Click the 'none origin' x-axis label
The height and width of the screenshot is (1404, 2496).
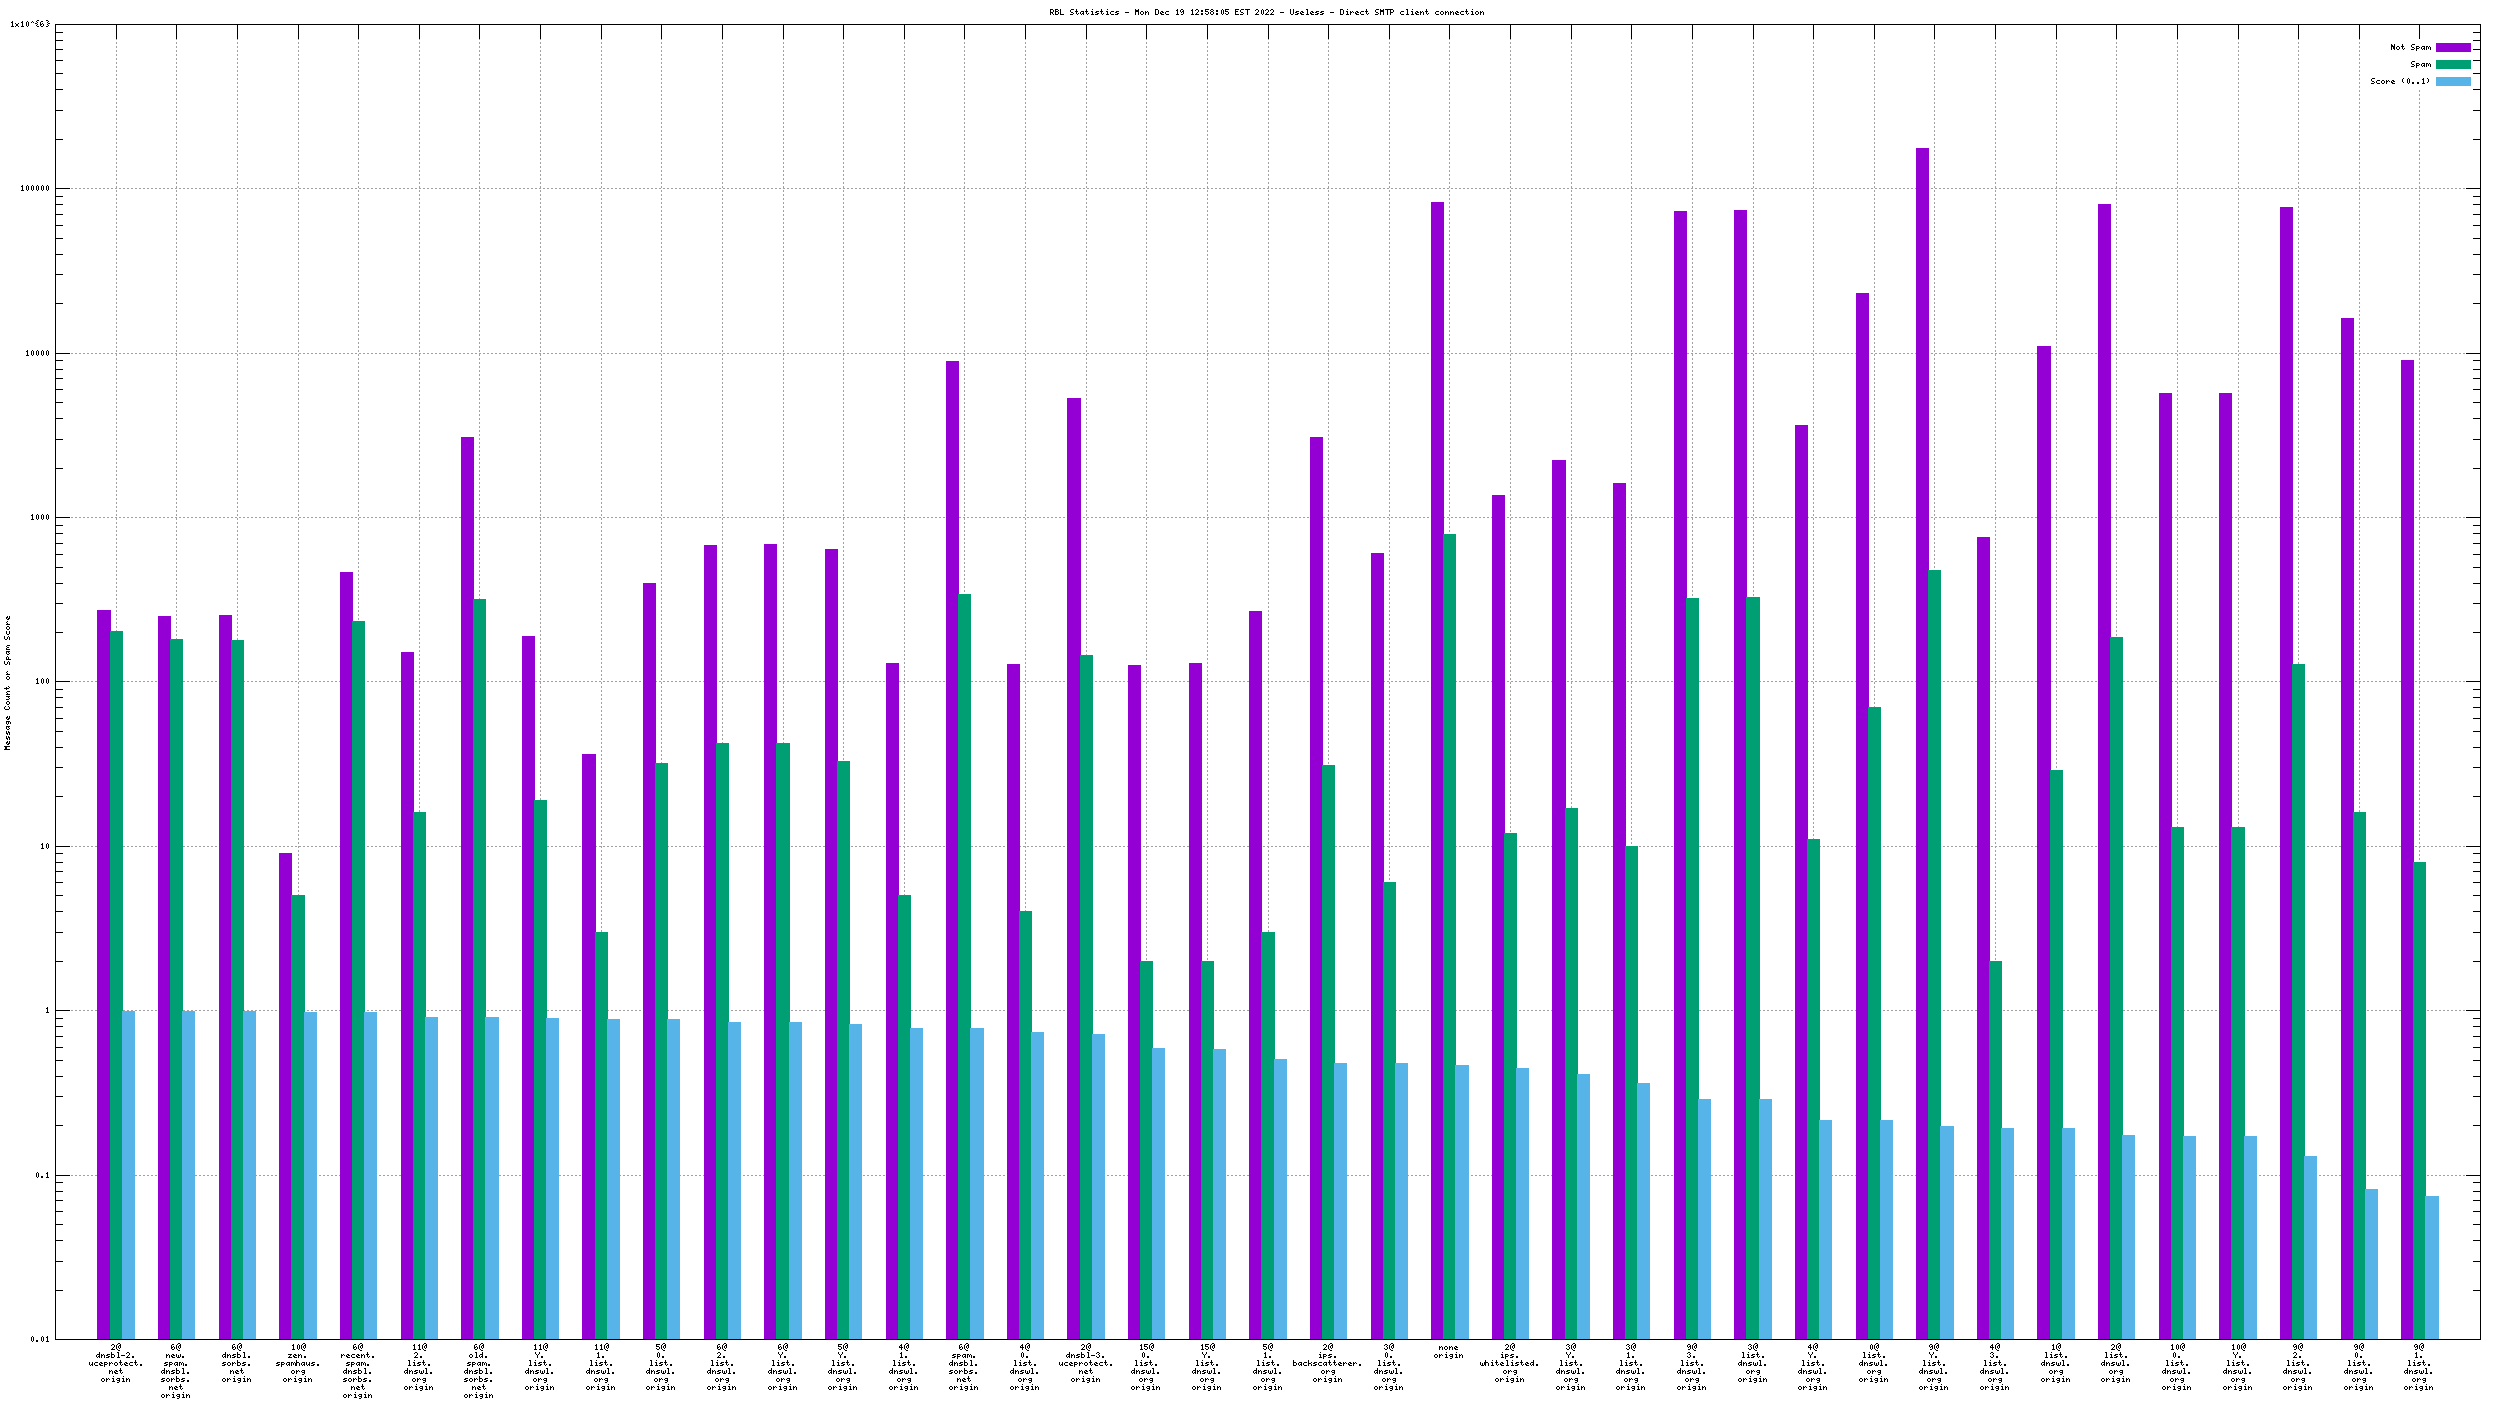pyautogui.click(x=1448, y=1351)
